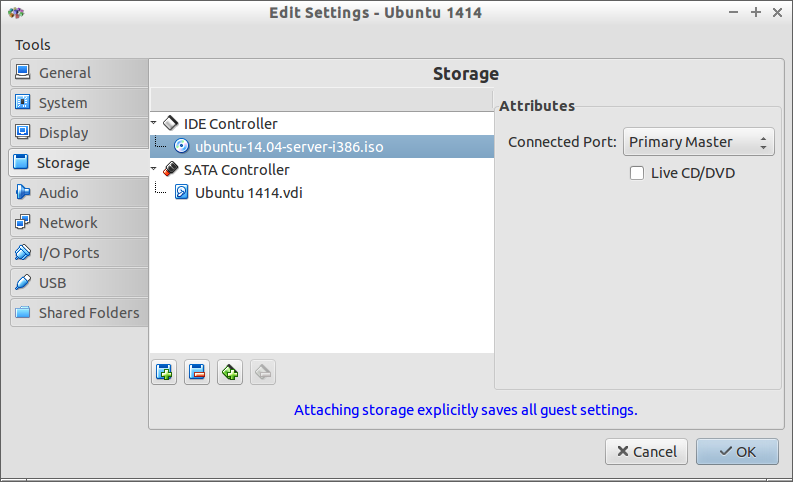Enable the Live CD/DVD checkbox
This screenshot has height=482, width=793.
click(x=637, y=173)
